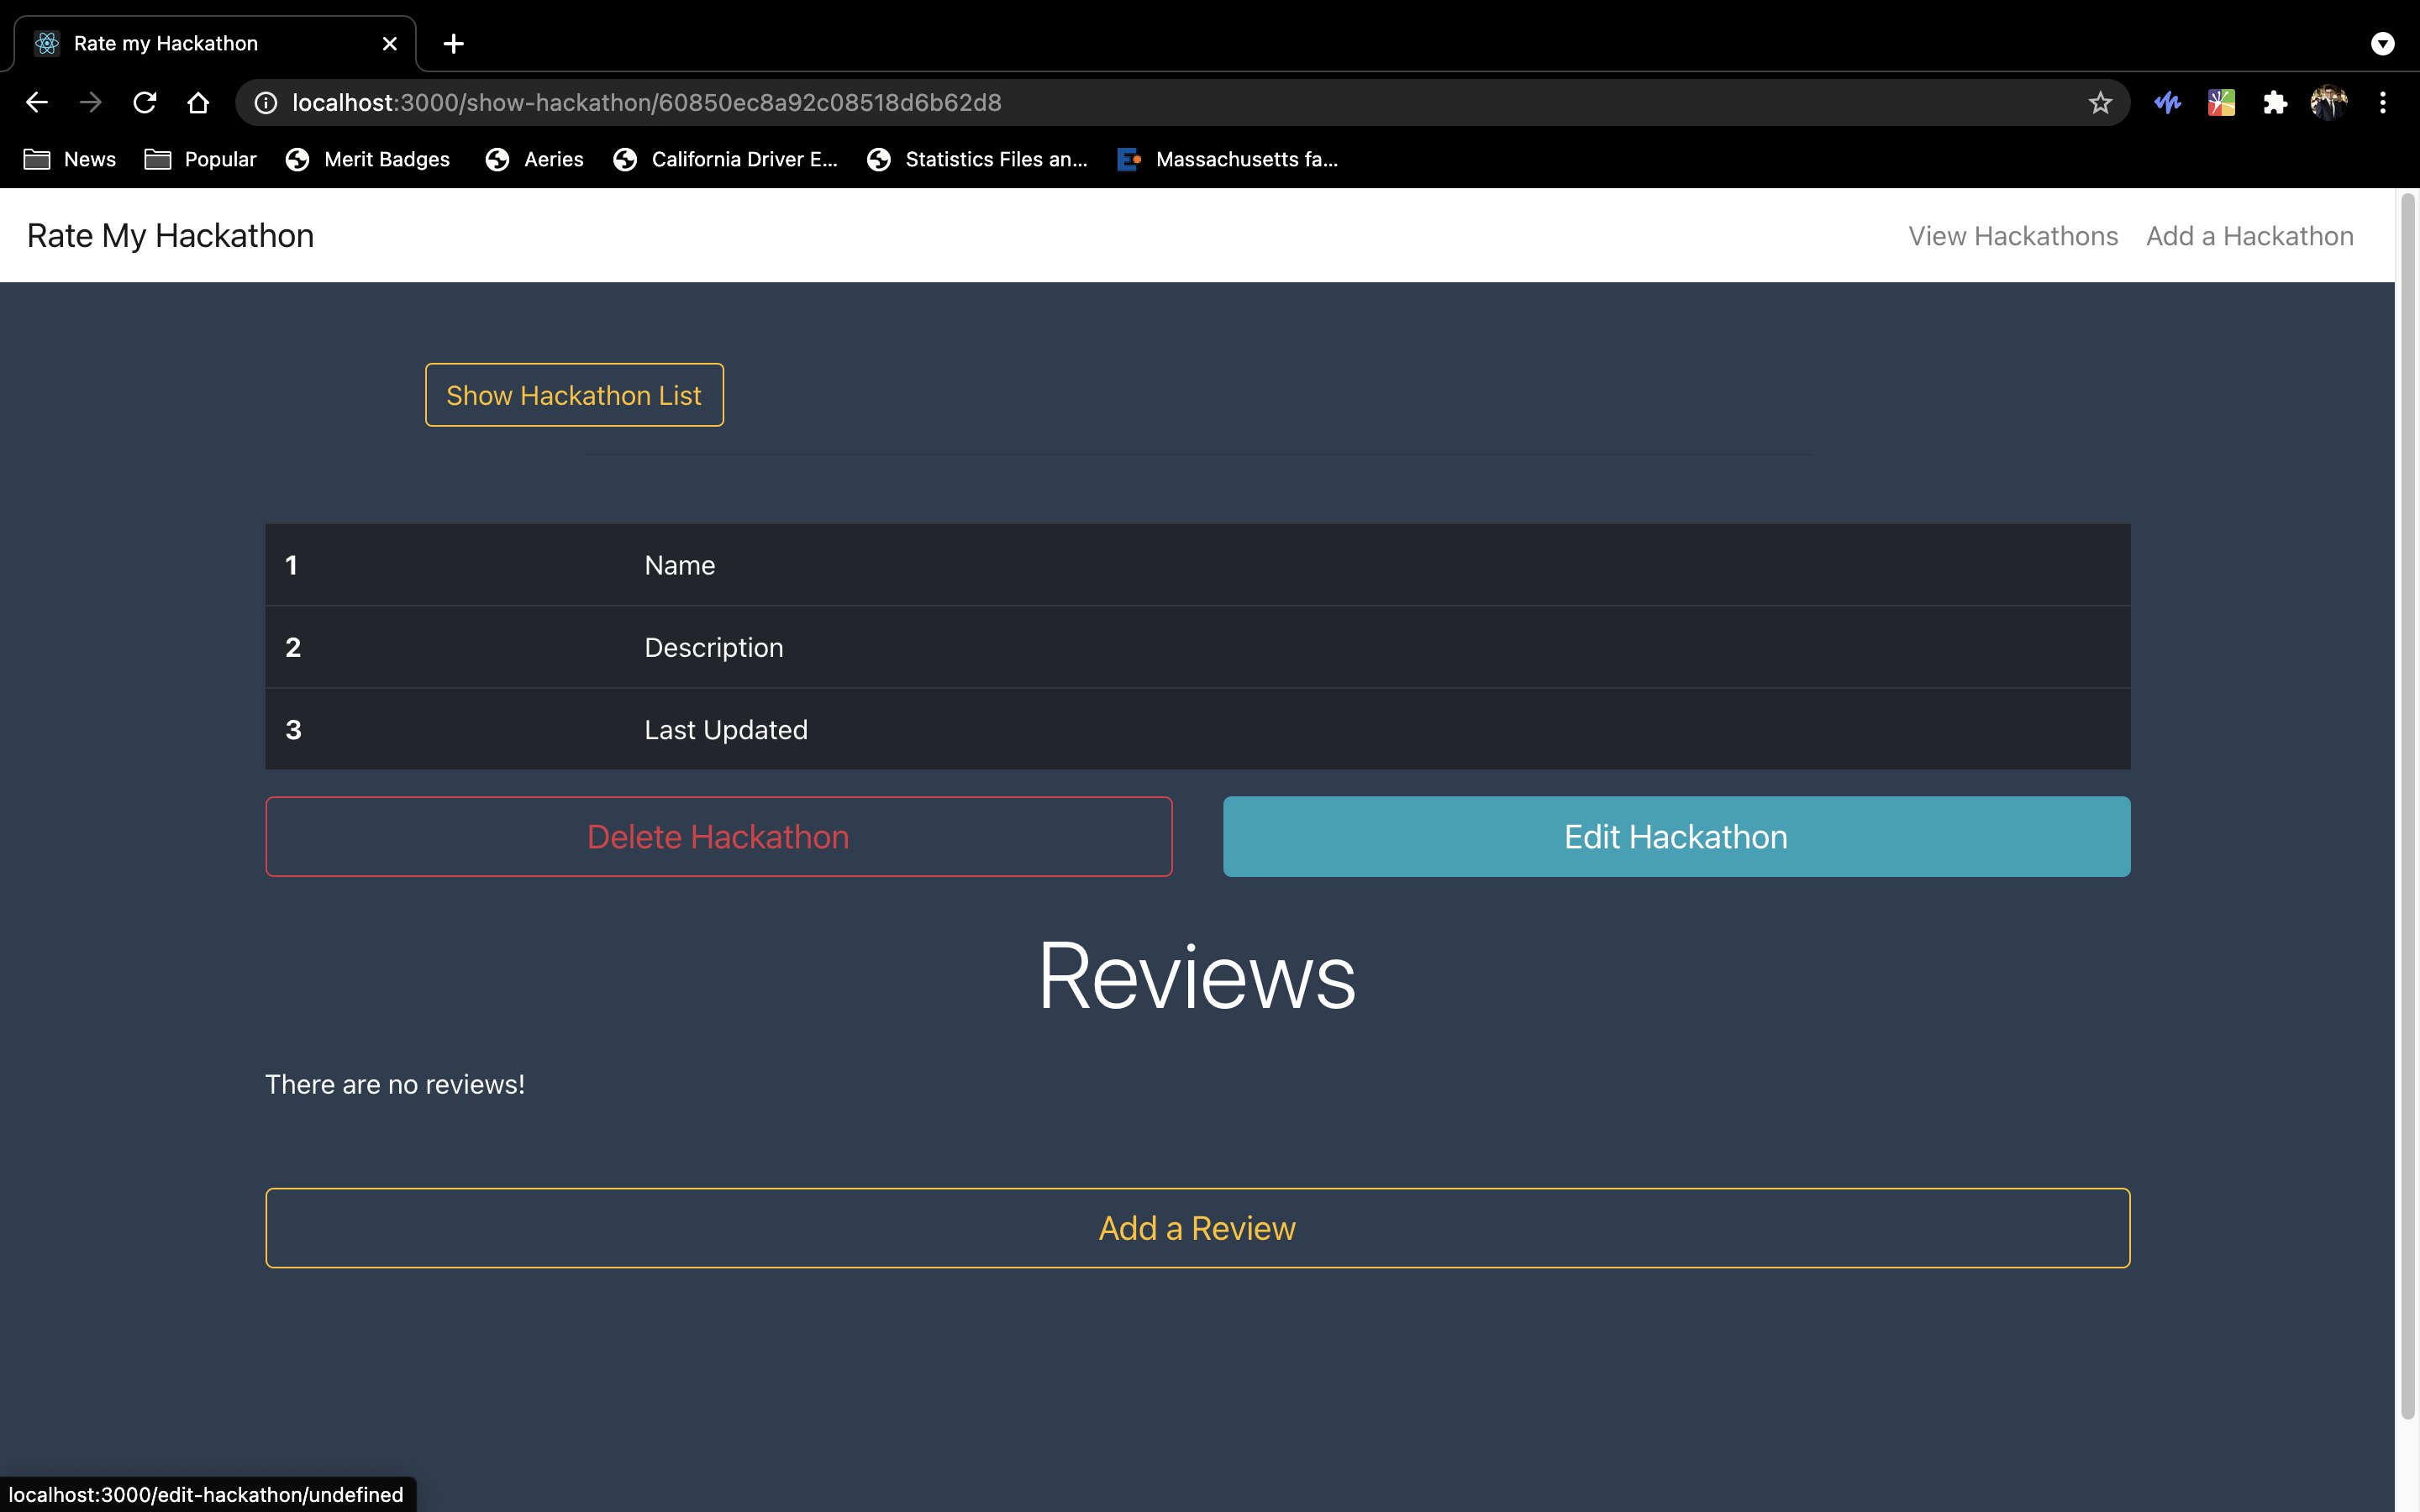
Task: Click the Delete Hackathon button
Action: (x=718, y=836)
